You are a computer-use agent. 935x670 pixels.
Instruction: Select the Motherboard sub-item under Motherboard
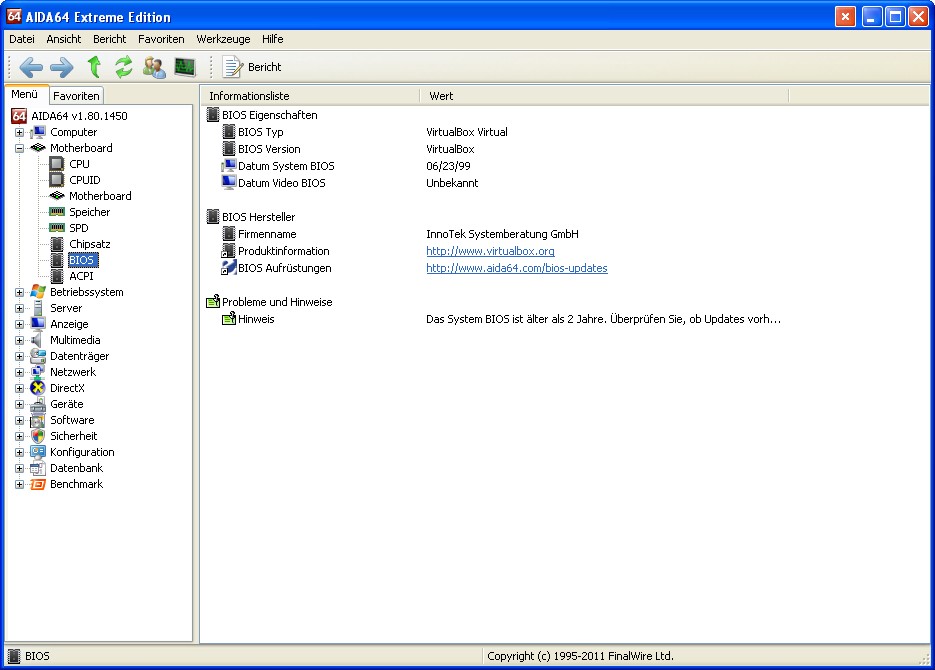(x=100, y=196)
